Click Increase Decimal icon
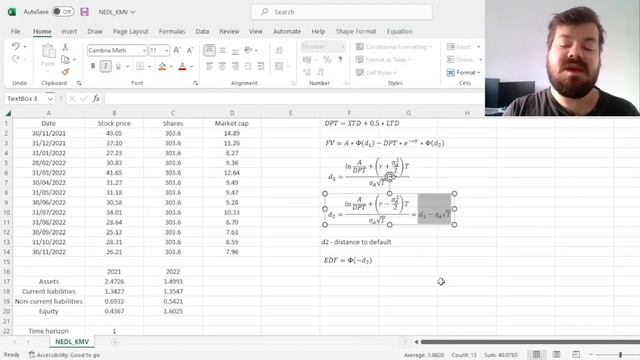Screen dimensions: 640x360 307,72
